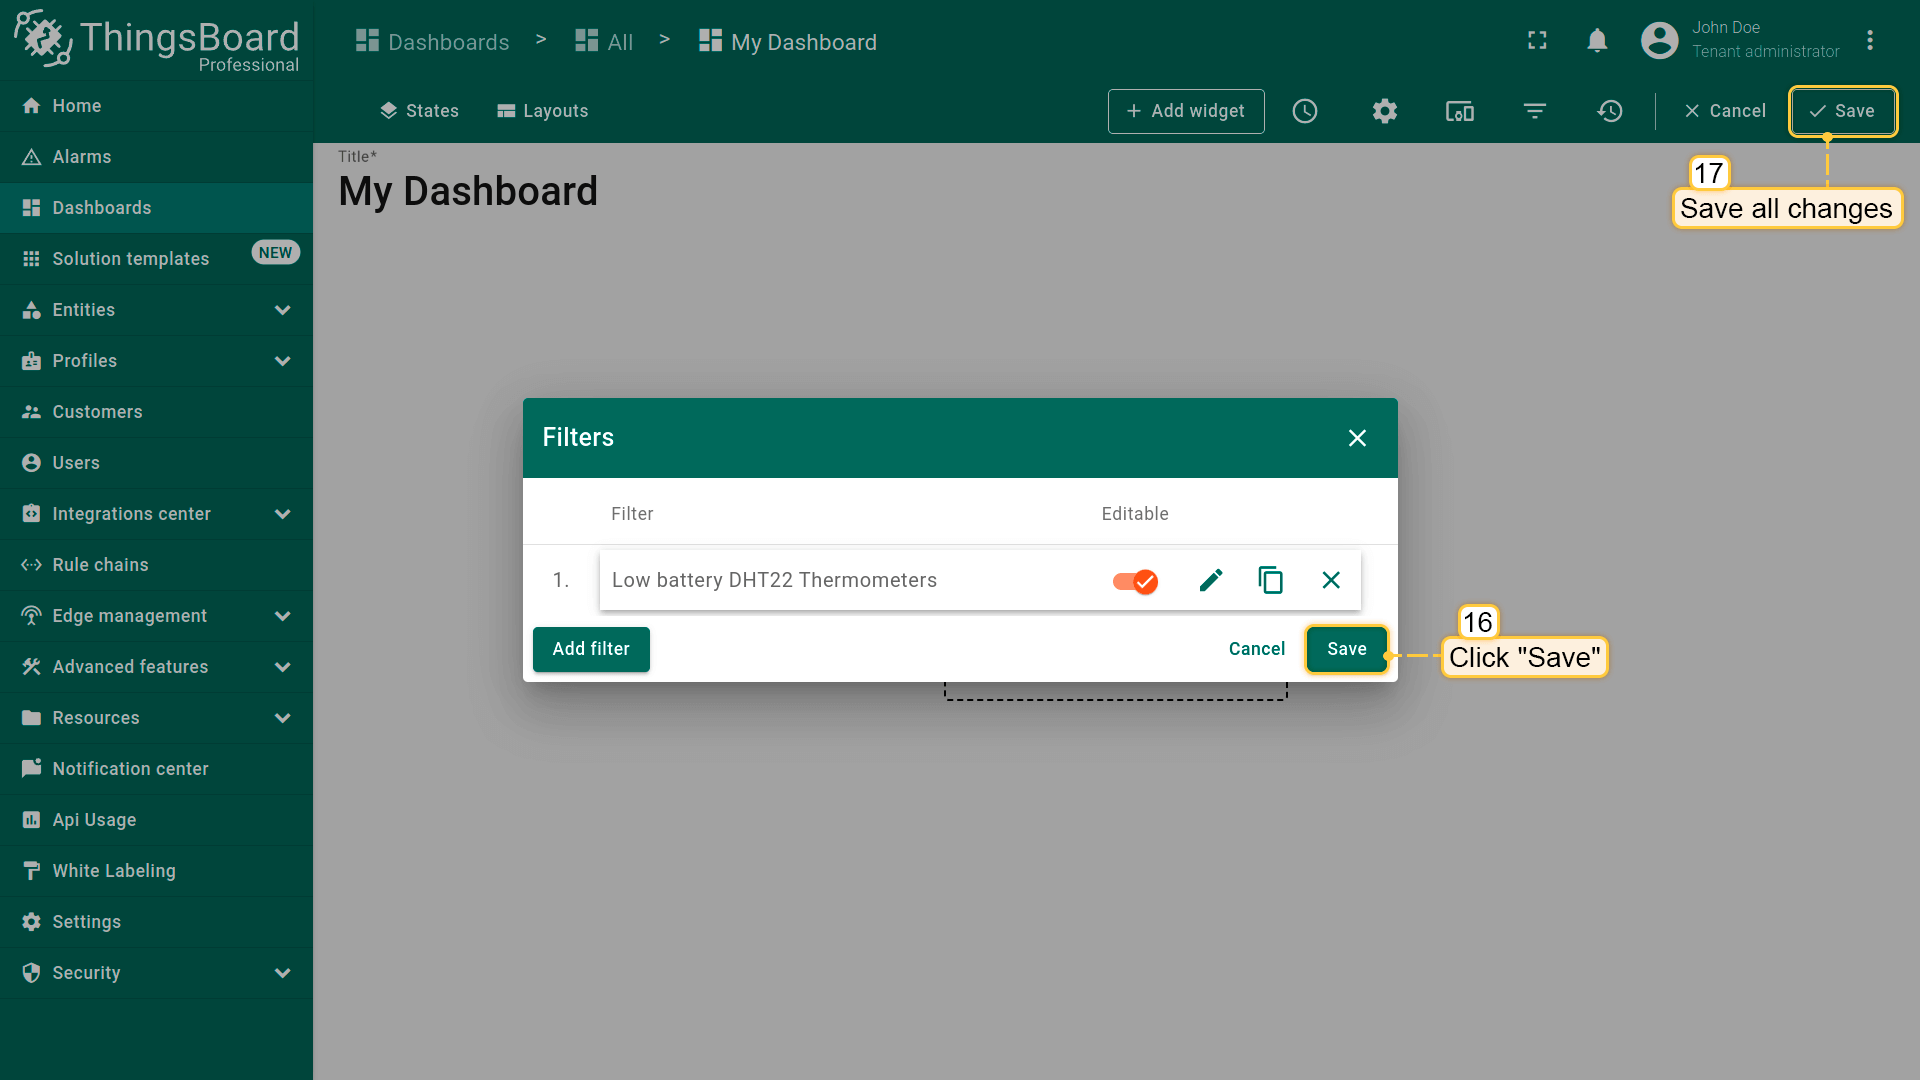Switch to the Layouts tab
Viewport: 1920px width, 1080px height.
542,111
